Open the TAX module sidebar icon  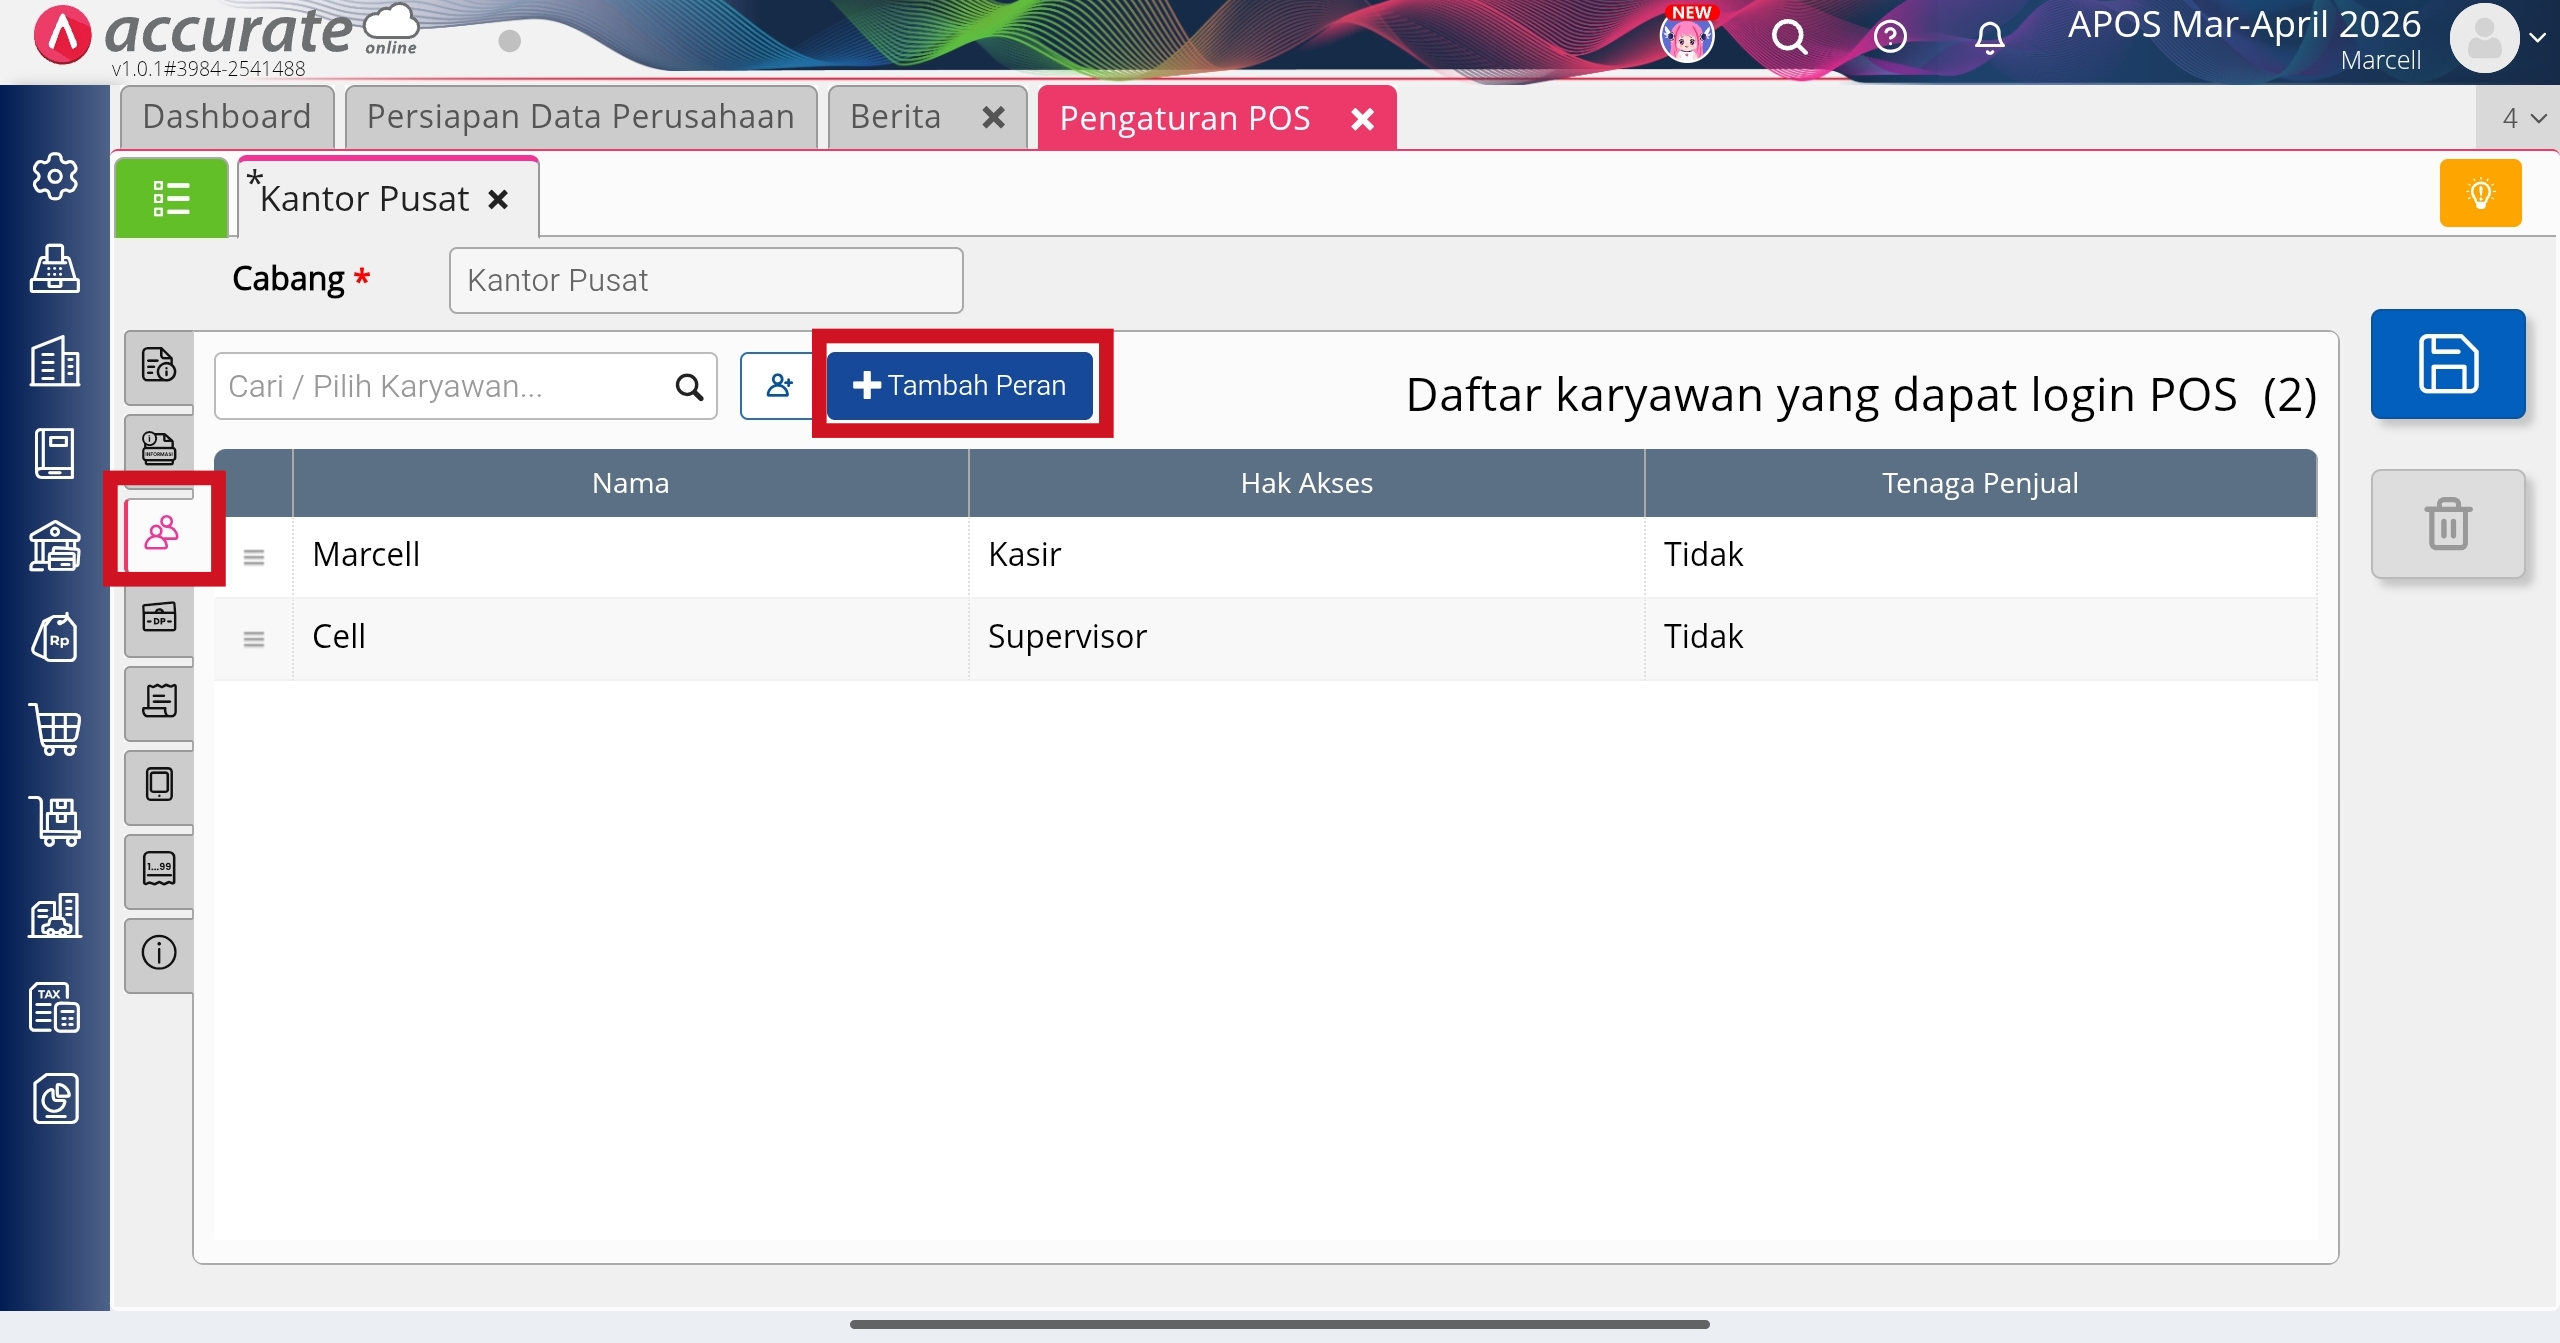coord(55,1007)
